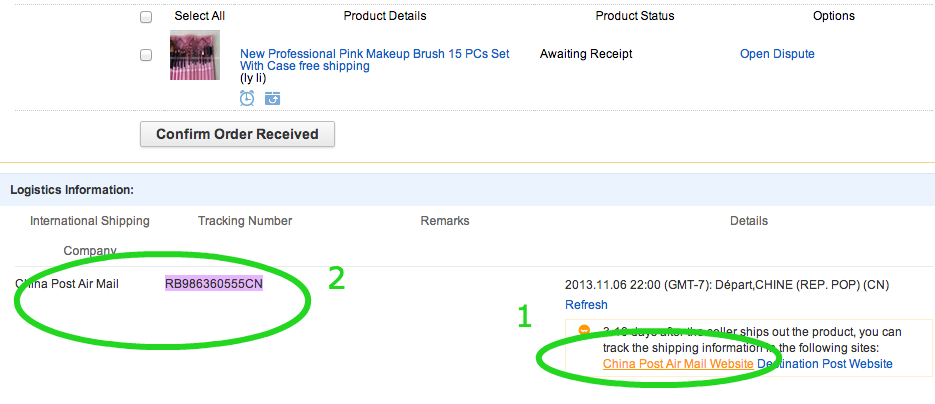Click the Départ CHINE tracking status line

[727, 285]
